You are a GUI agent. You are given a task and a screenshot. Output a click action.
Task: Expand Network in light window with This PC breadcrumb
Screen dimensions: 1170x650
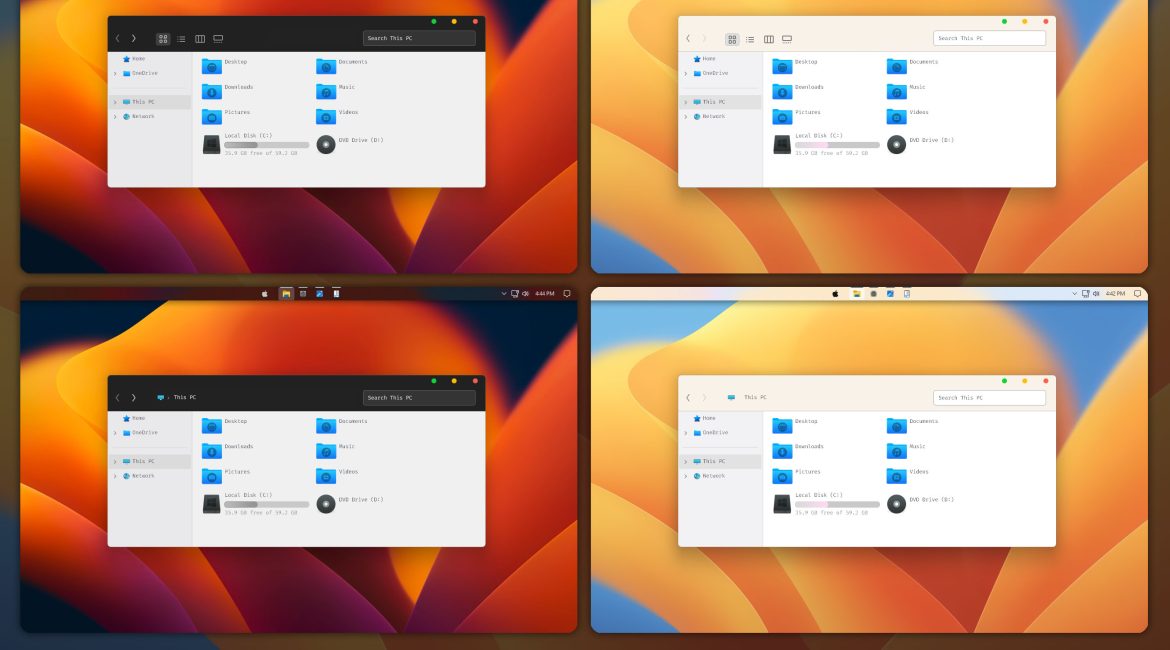tap(686, 476)
